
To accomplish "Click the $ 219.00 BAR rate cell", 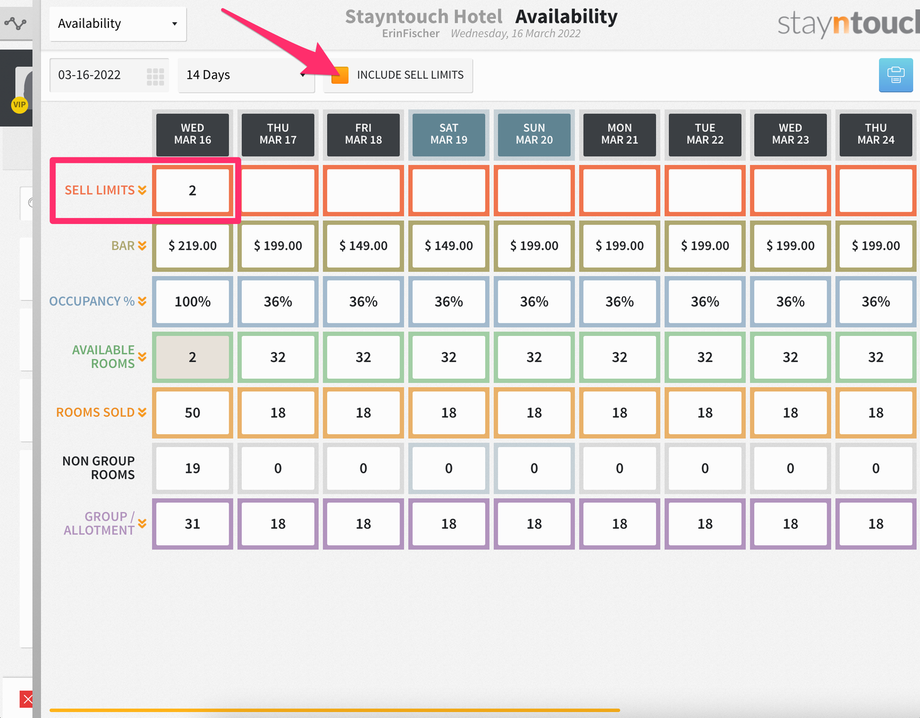I will (192, 246).
